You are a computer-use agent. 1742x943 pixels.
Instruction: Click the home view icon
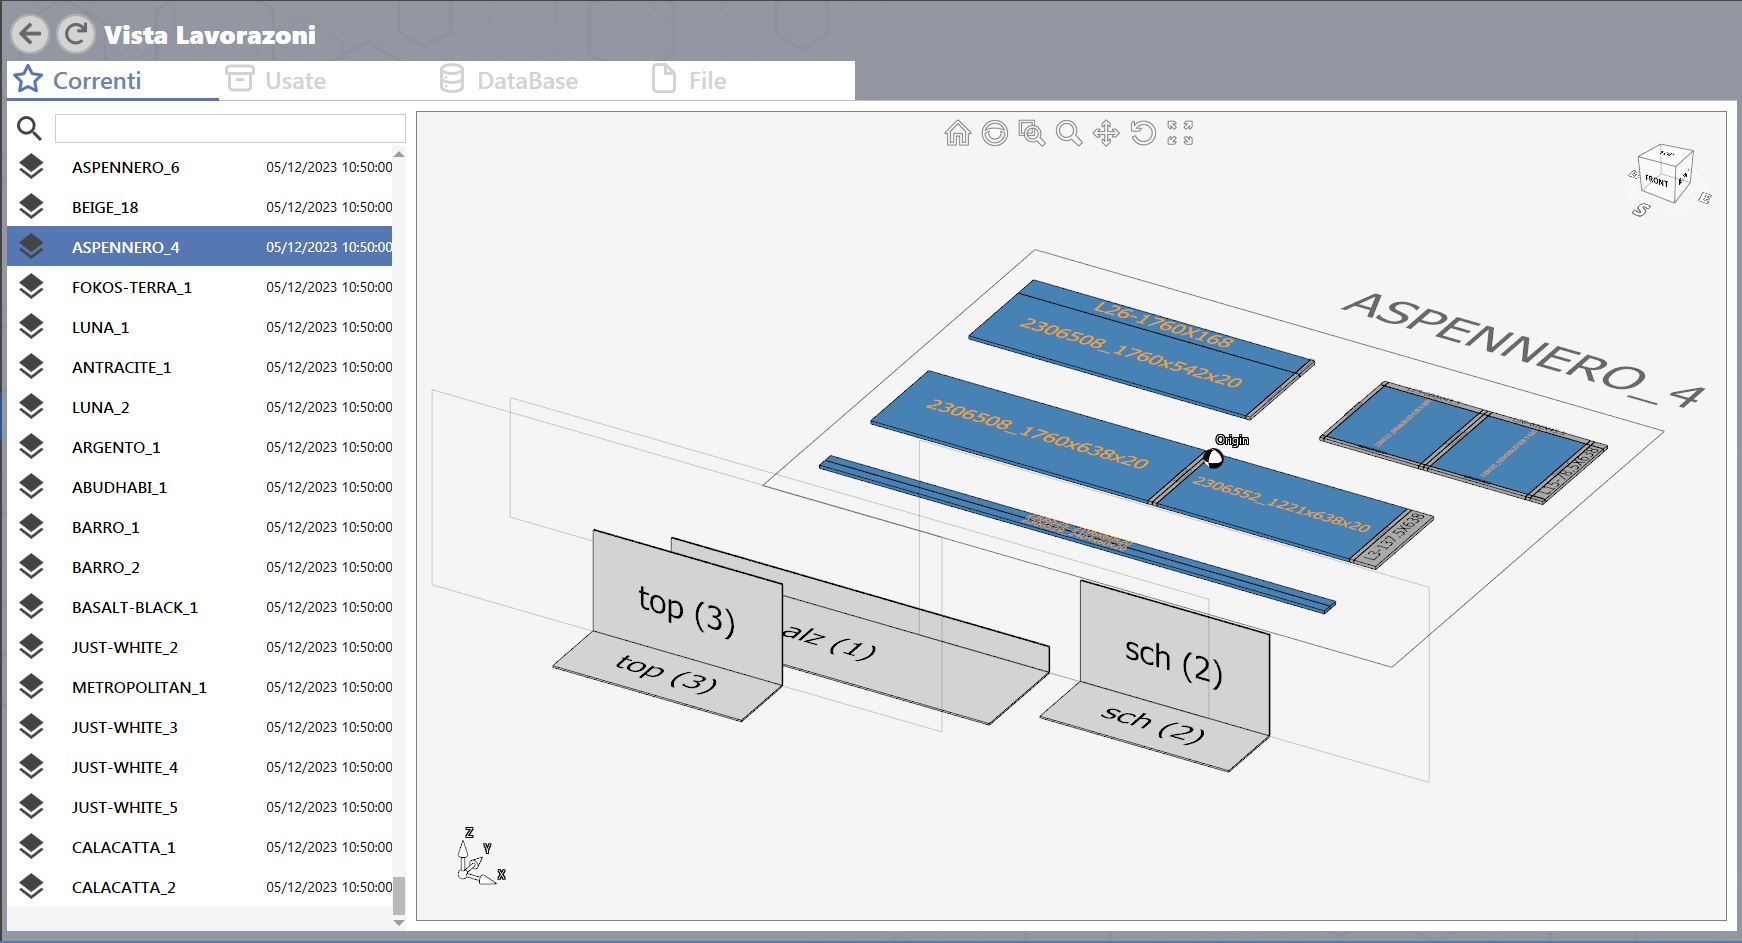[x=957, y=133]
